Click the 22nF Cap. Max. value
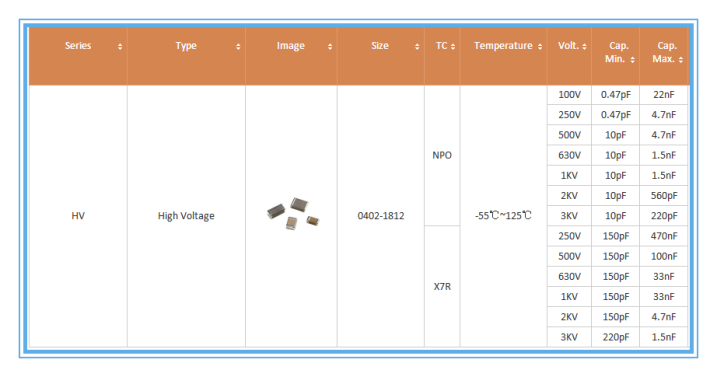Viewport: 717px width, 377px height. tap(663, 95)
